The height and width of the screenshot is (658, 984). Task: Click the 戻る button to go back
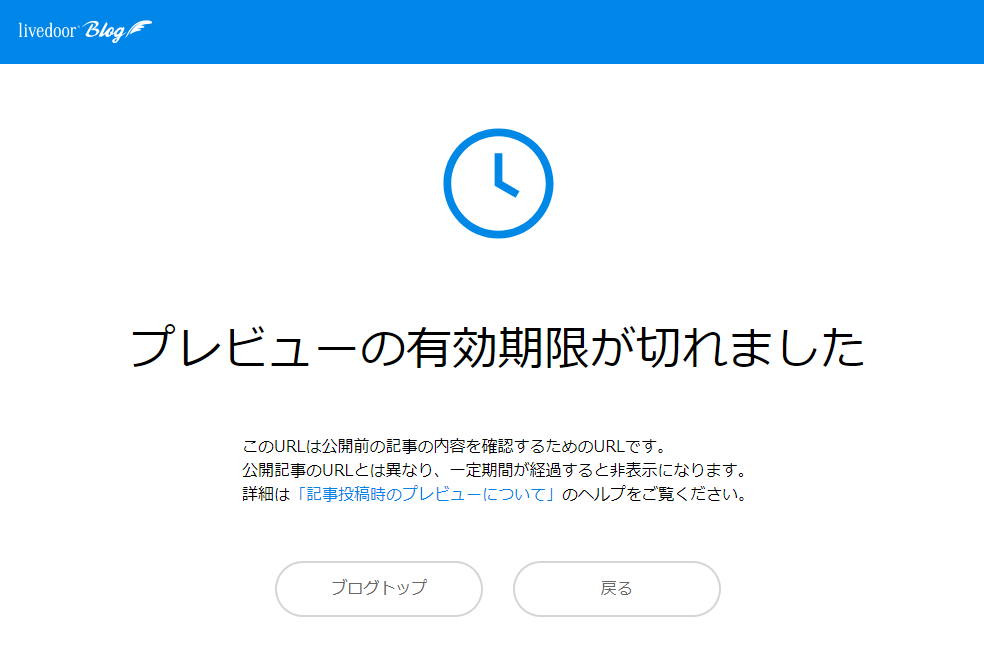[617, 588]
